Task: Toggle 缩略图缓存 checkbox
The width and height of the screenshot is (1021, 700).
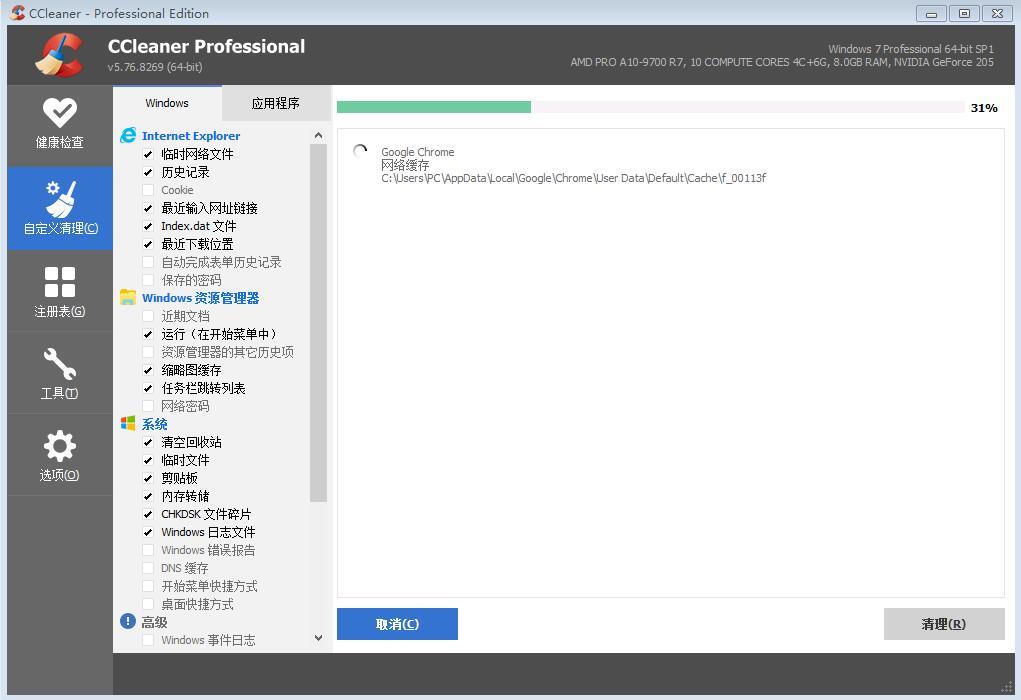Action: click(148, 370)
